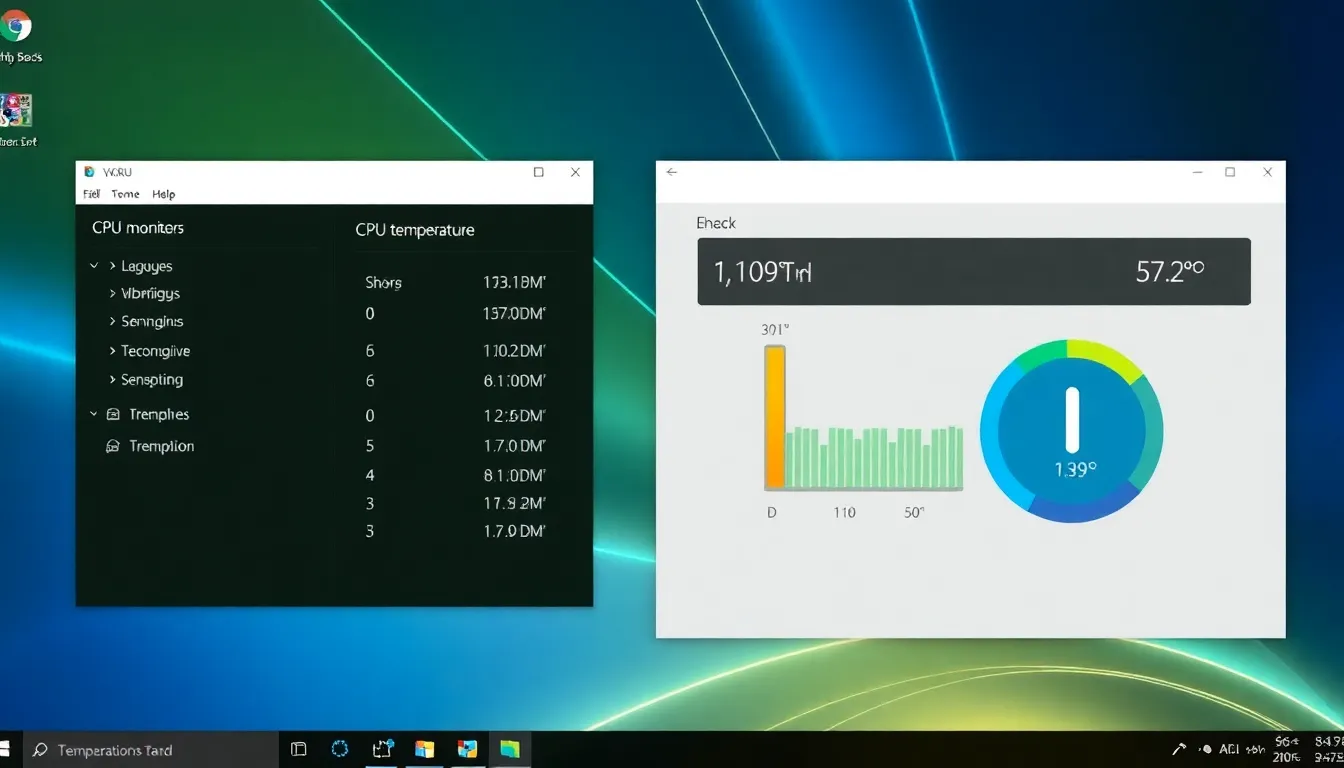Click the 12:6DM' temperature value
1344x768 pixels.
(514, 416)
